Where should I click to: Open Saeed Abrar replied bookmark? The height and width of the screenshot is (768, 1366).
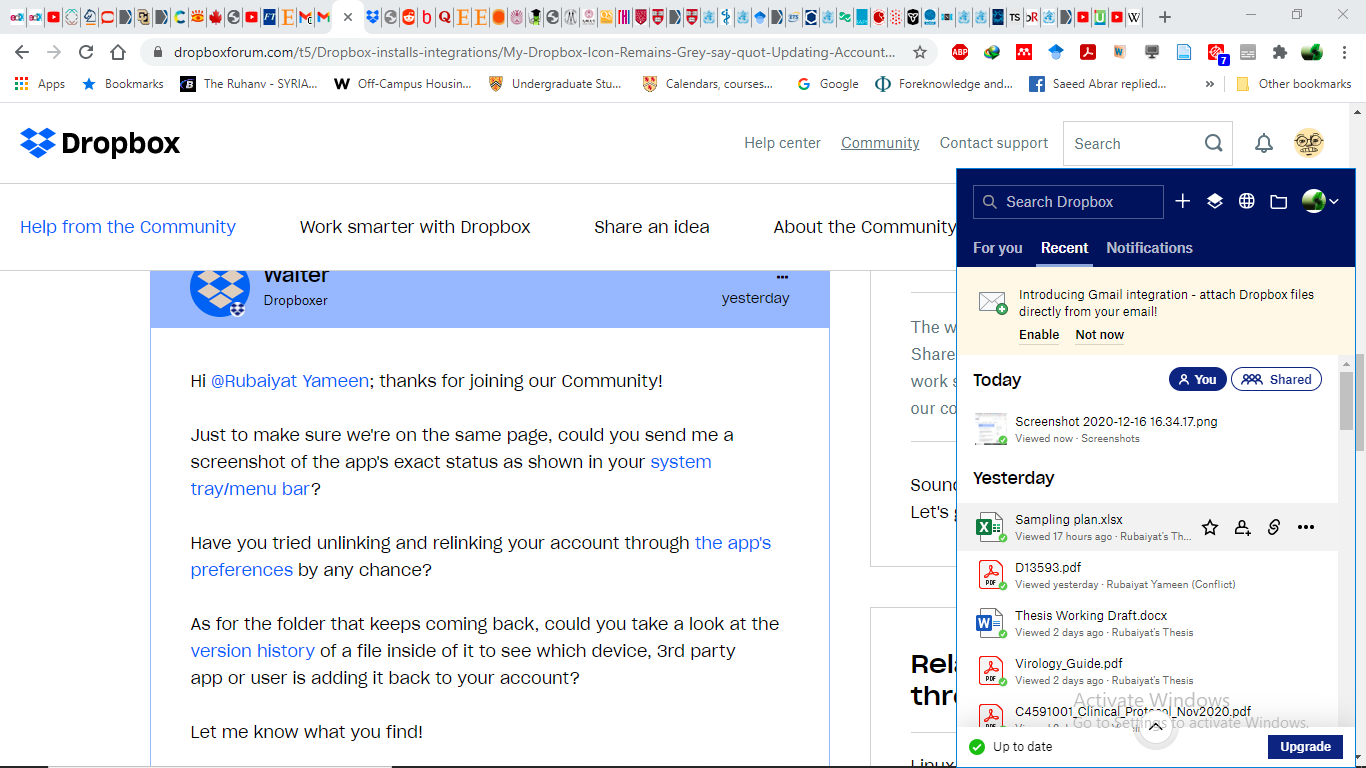[1098, 84]
